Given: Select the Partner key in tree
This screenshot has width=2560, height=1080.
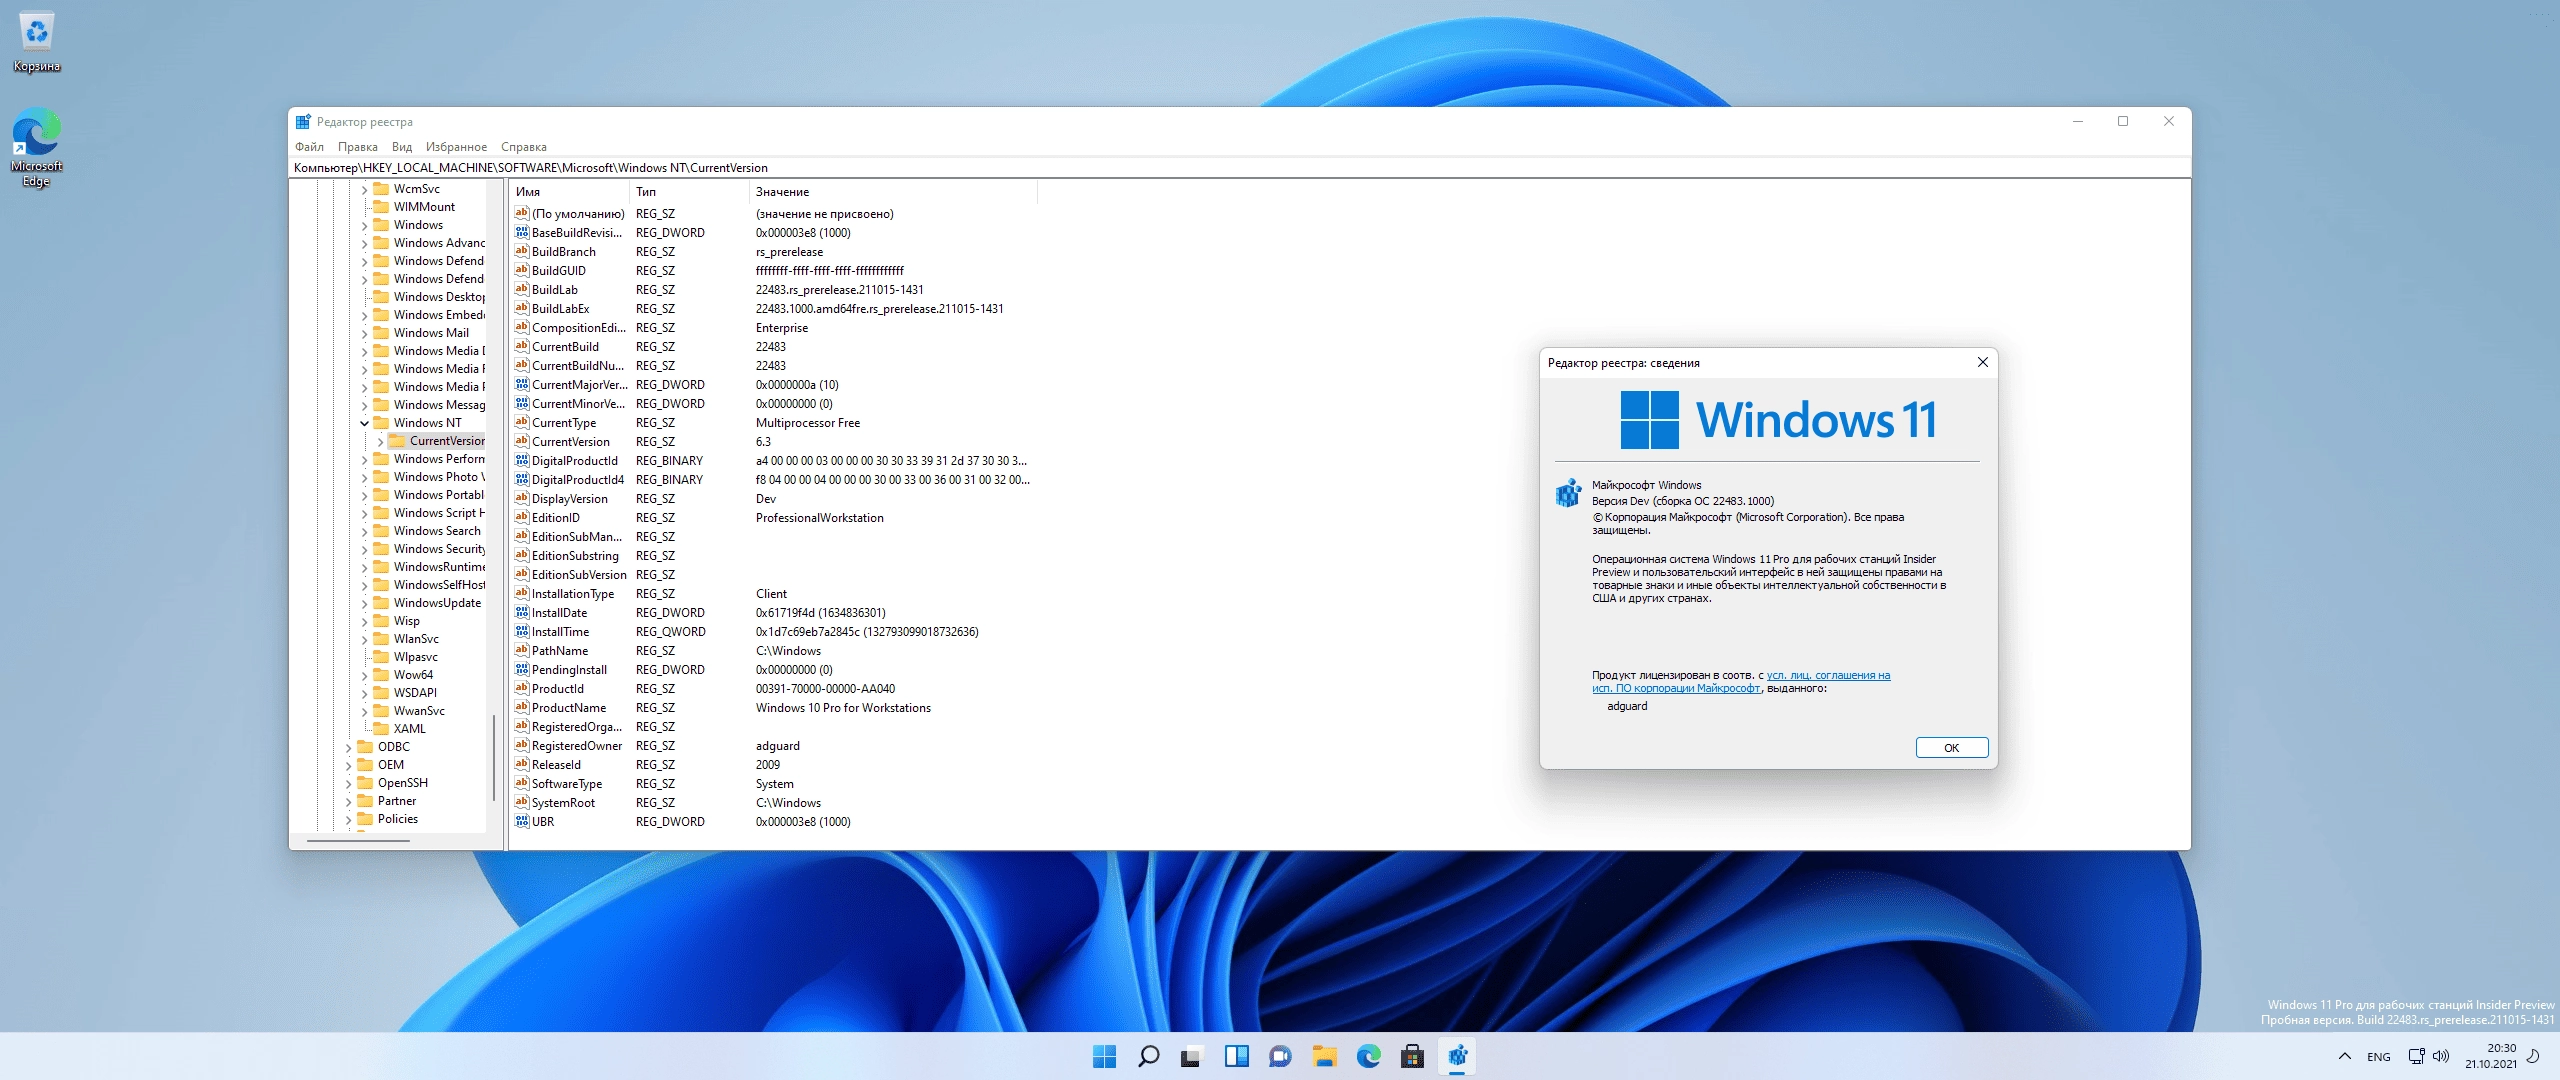Looking at the screenshot, I should (397, 801).
